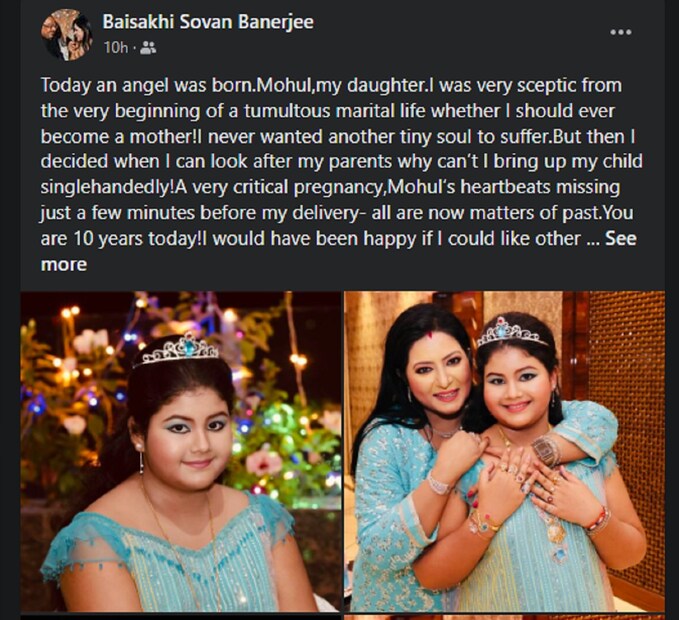Viewport: 679px width, 620px height.
Task: Click the mother's face in the right photo
Action: (439, 379)
